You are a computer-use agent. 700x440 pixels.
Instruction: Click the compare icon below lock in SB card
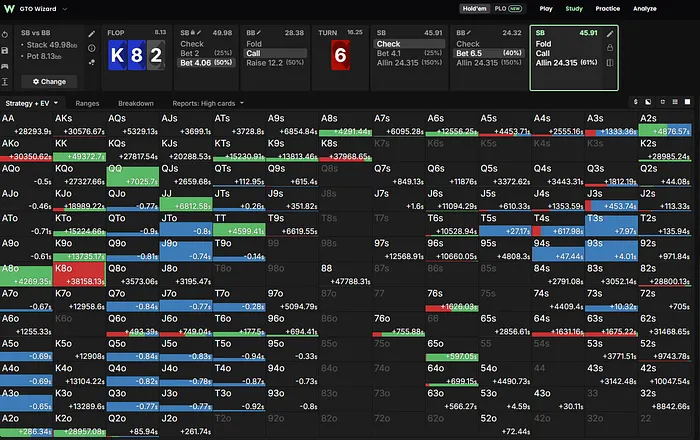point(610,62)
